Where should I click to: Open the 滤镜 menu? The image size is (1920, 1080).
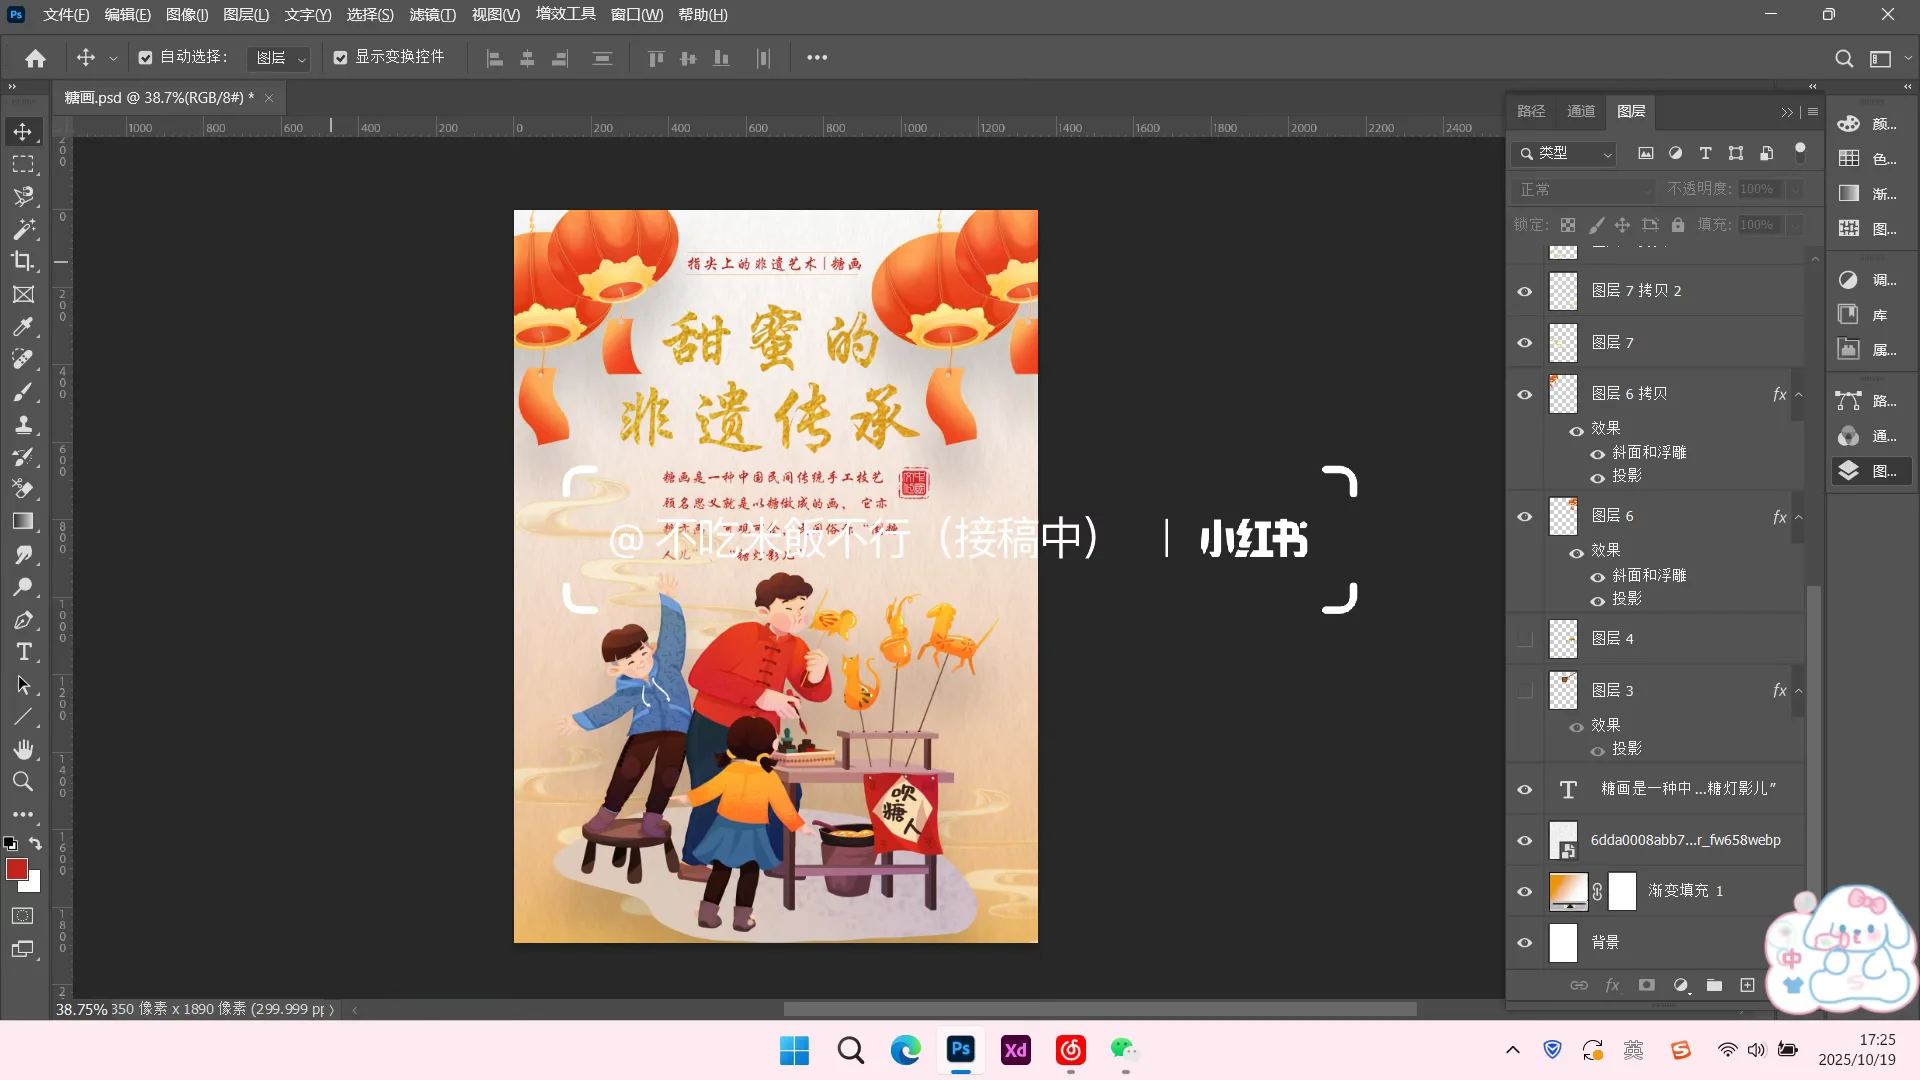(433, 14)
